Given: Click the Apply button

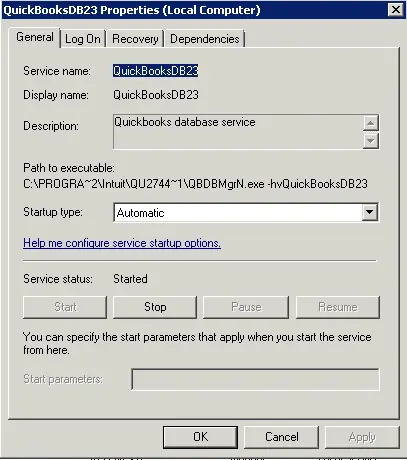Looking at the screenshot, I should (362, 437).
